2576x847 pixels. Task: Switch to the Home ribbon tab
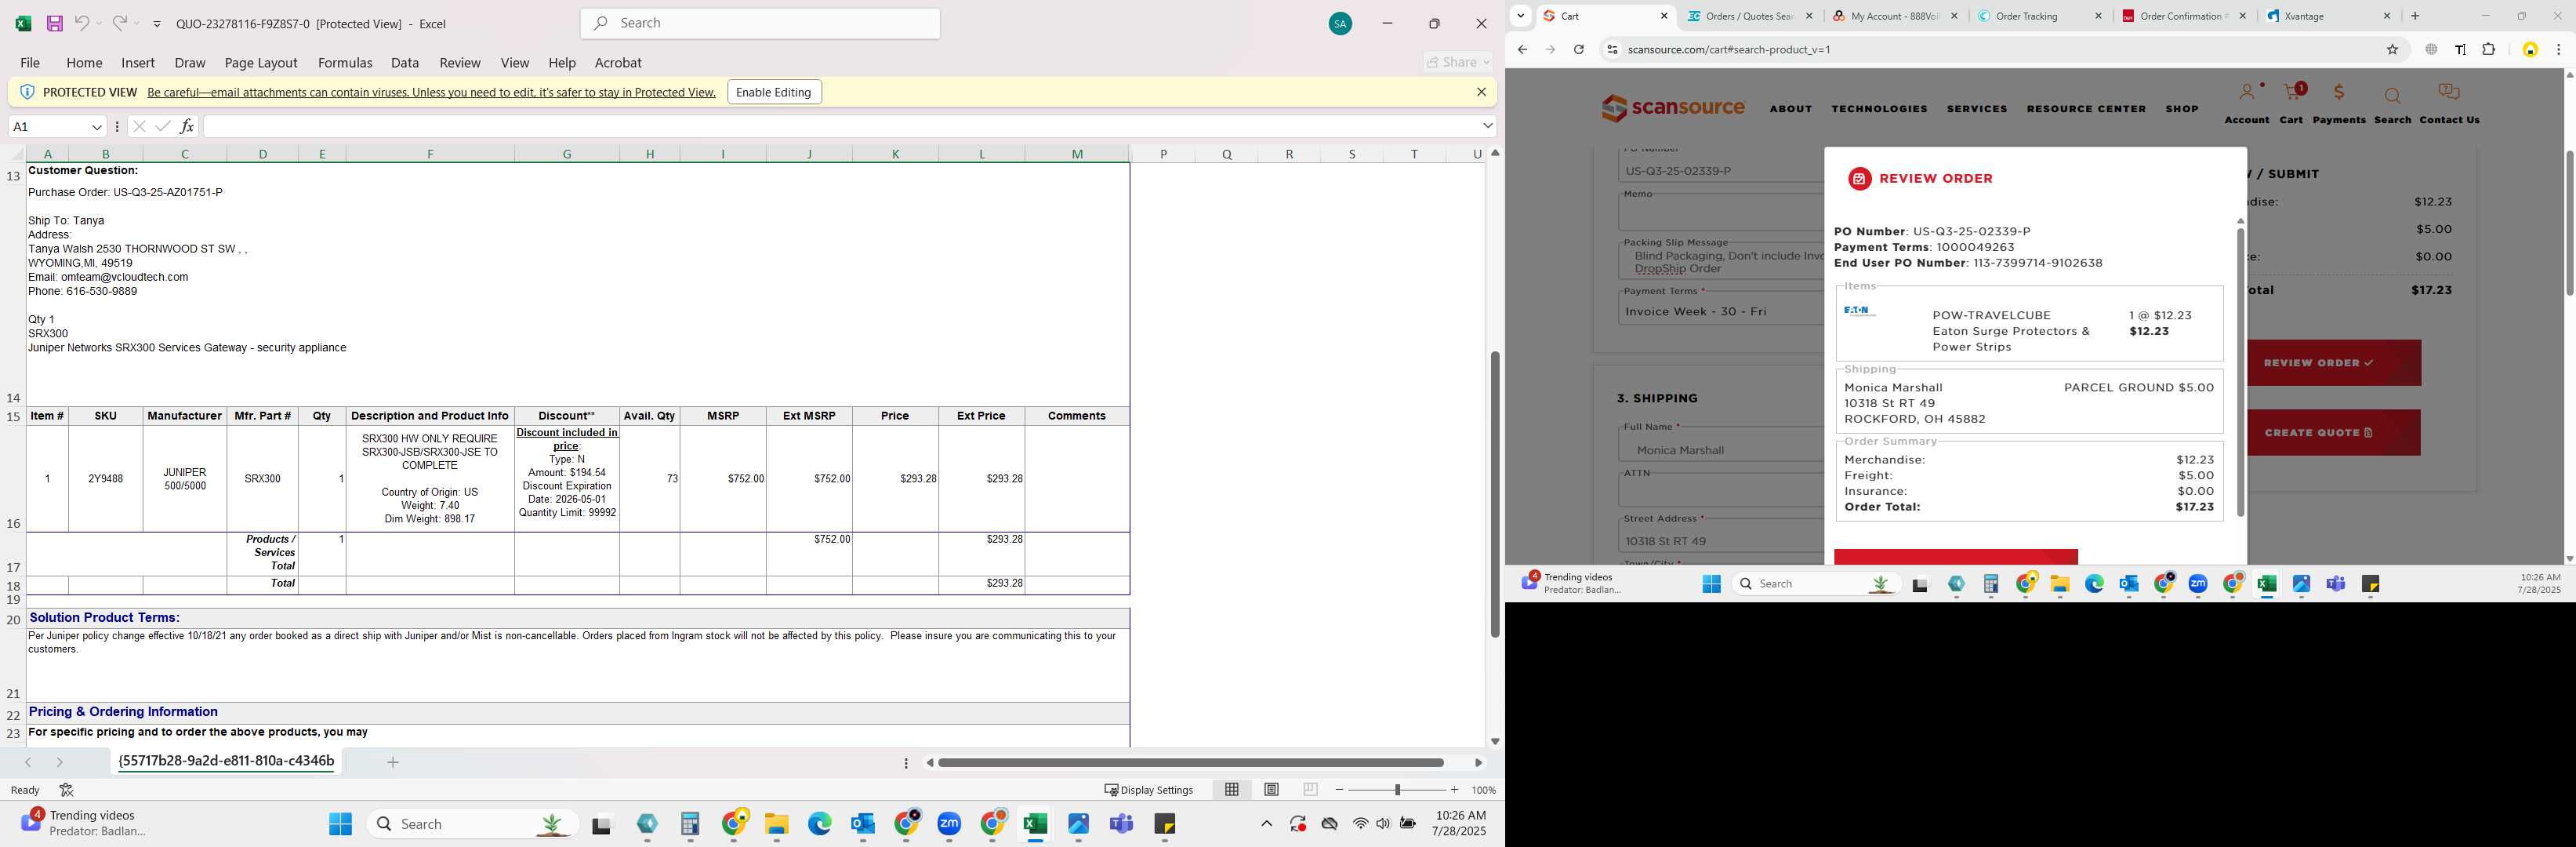point(84,62)
